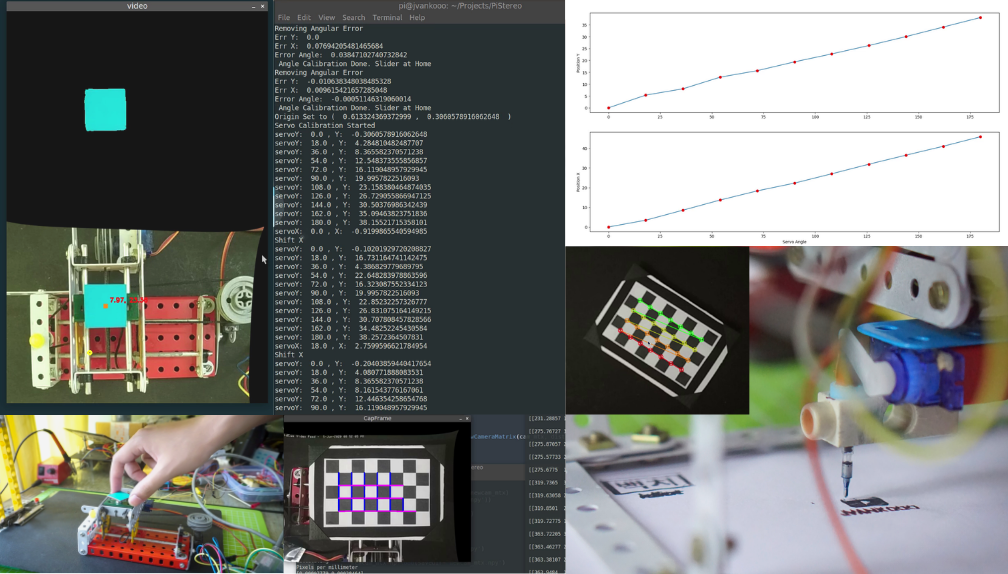Select the hand placing block photo
Image resolution: width=1008 pixels, height=574 pixels.
[x=140, y=493]
